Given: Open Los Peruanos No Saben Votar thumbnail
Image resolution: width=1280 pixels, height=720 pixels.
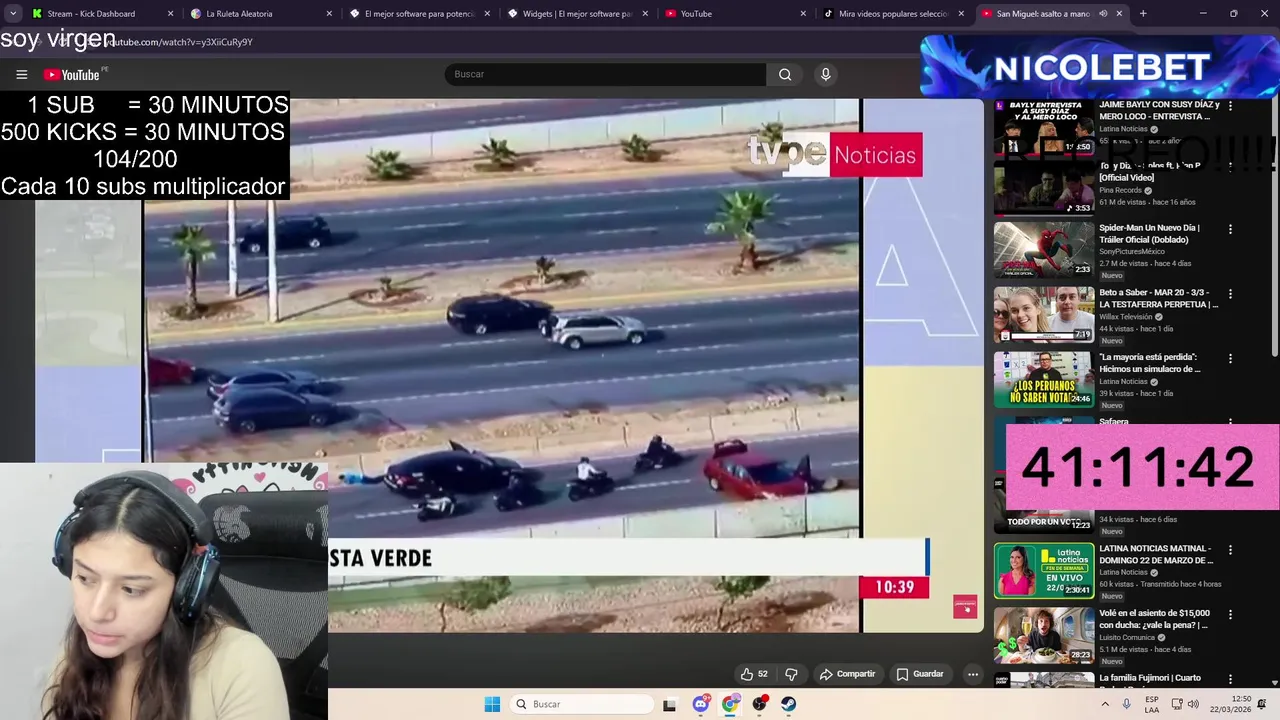Looking at the screenshot, I should coord(1044,379).
